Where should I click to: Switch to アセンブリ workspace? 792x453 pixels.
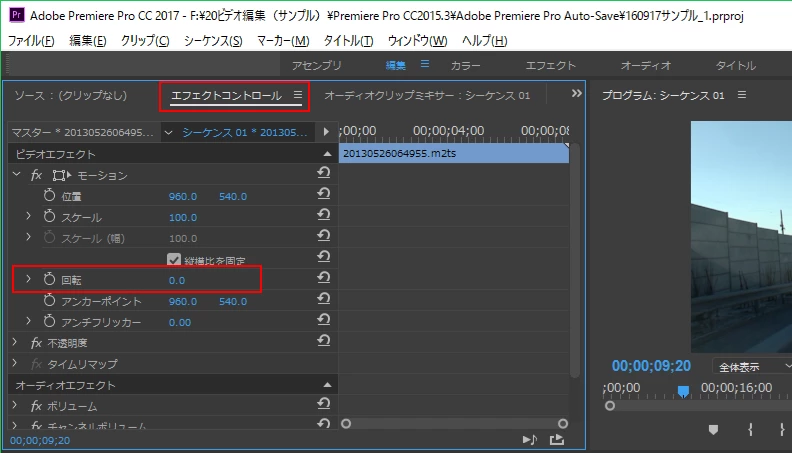point(317,66)
